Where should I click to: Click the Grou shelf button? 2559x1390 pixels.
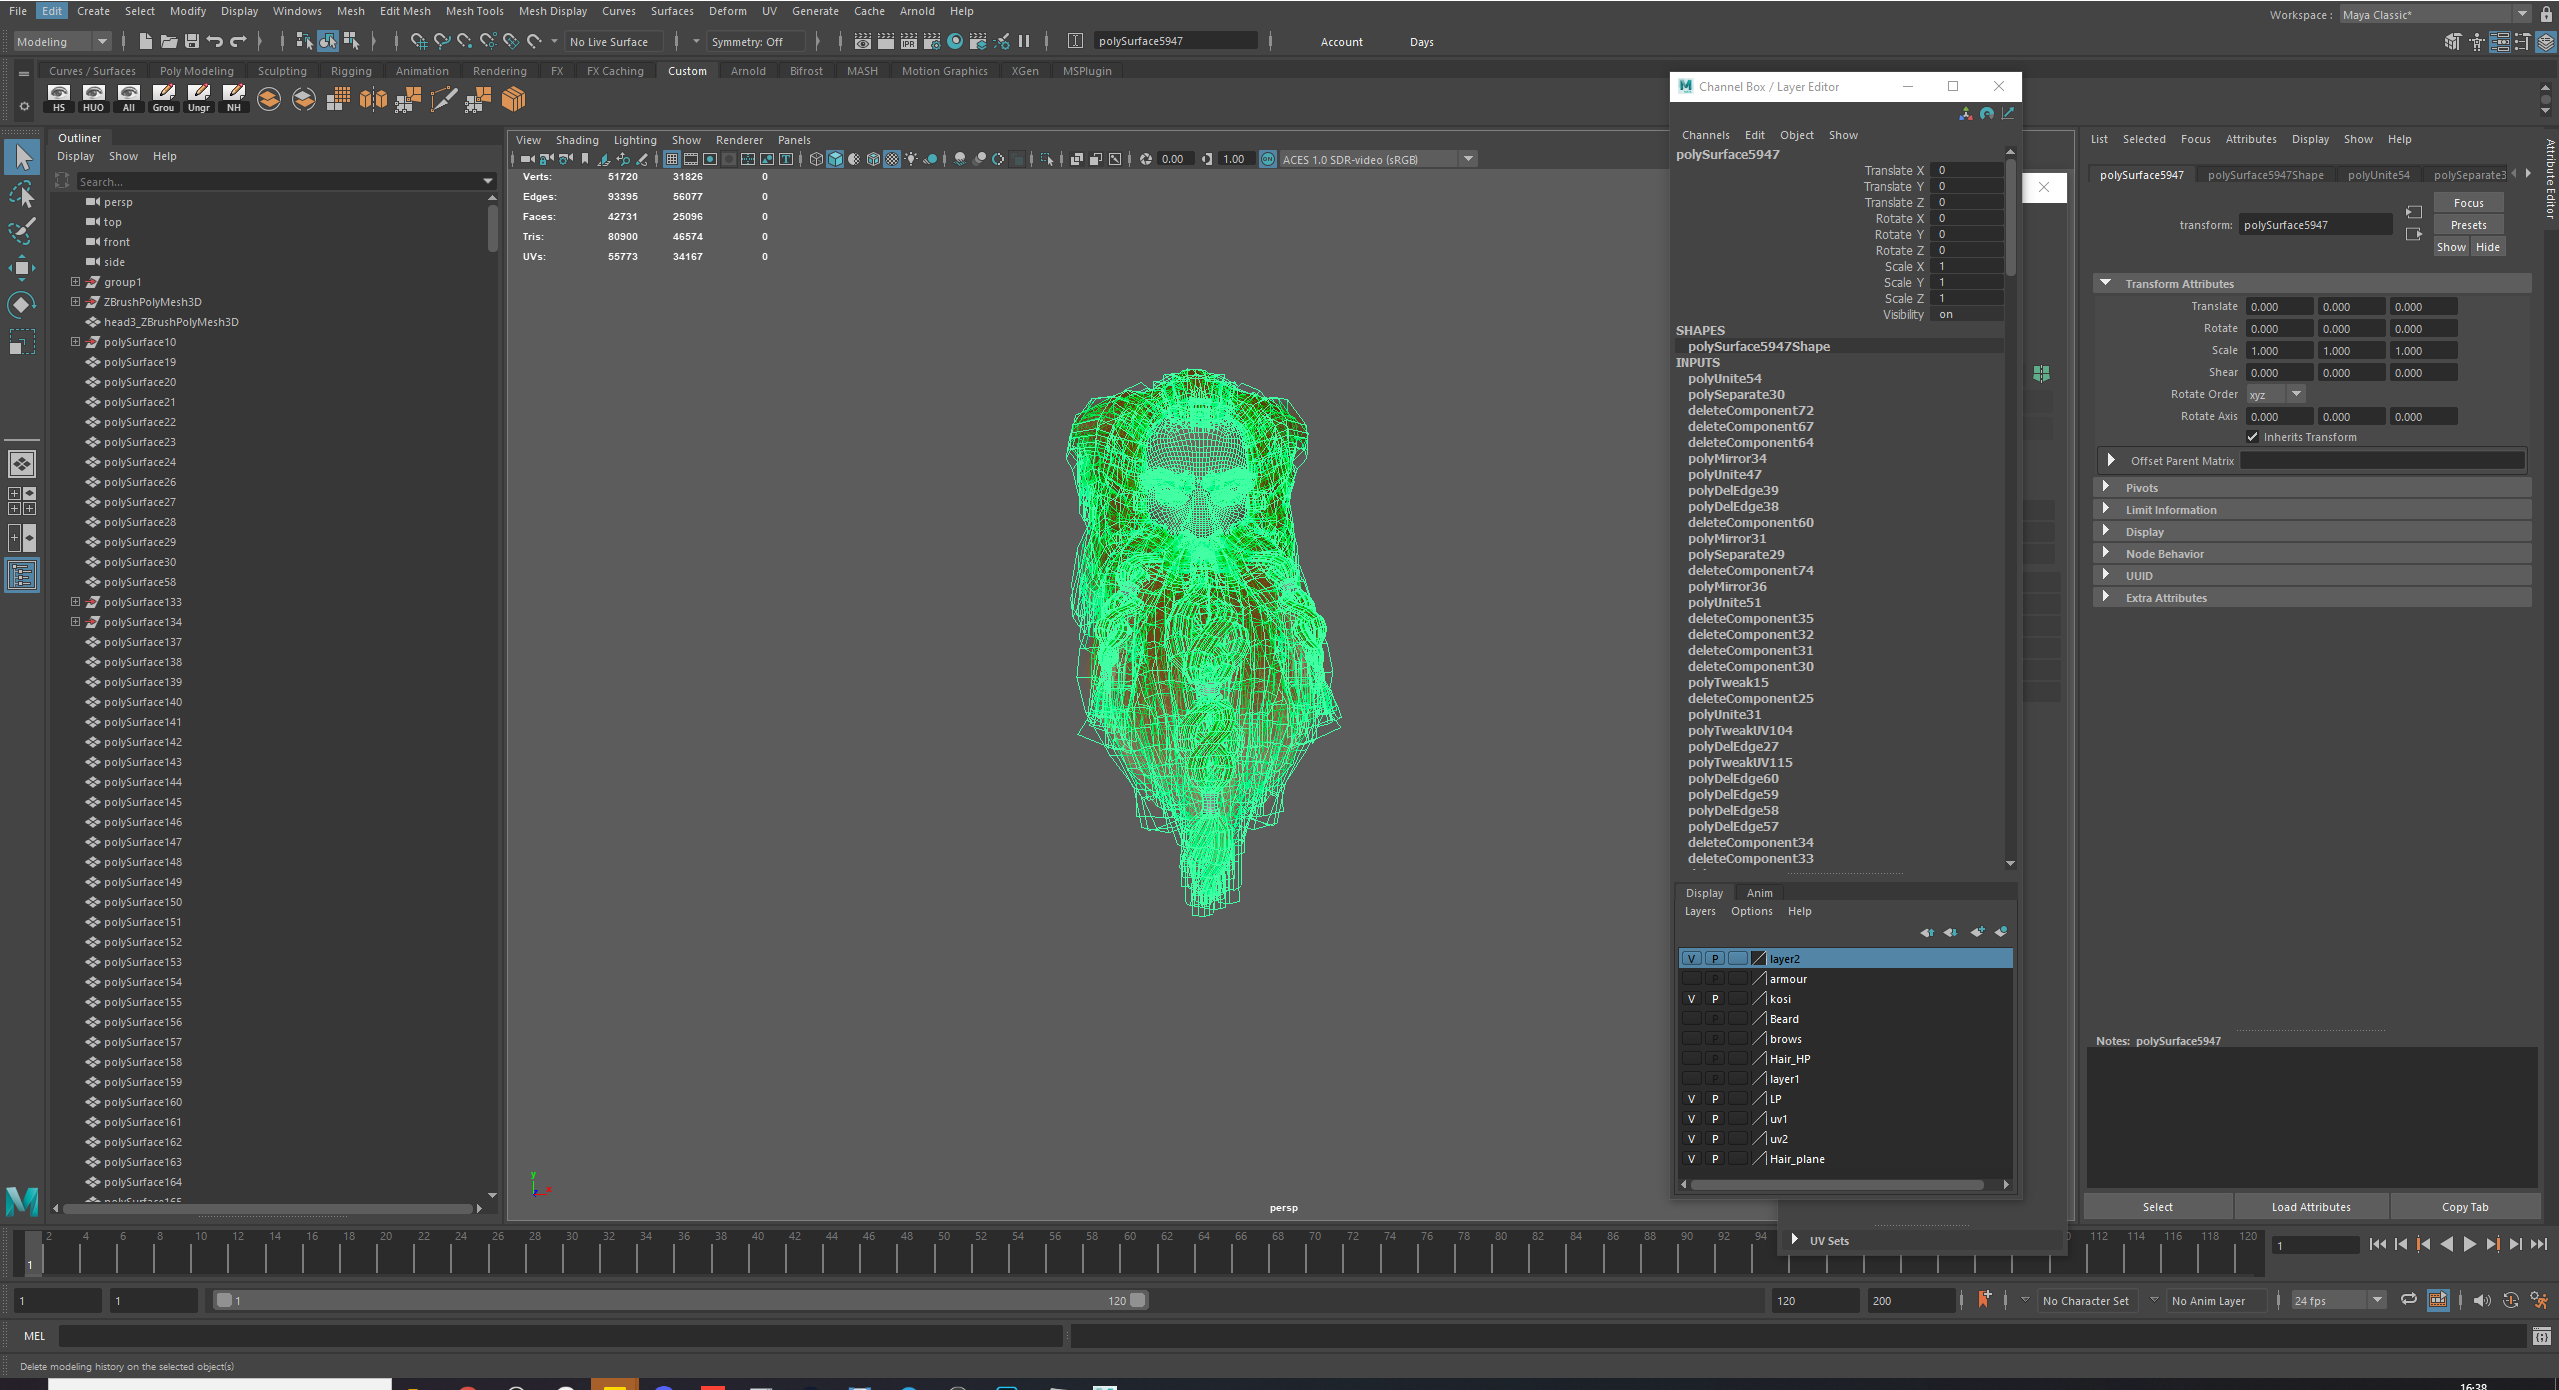164,98
